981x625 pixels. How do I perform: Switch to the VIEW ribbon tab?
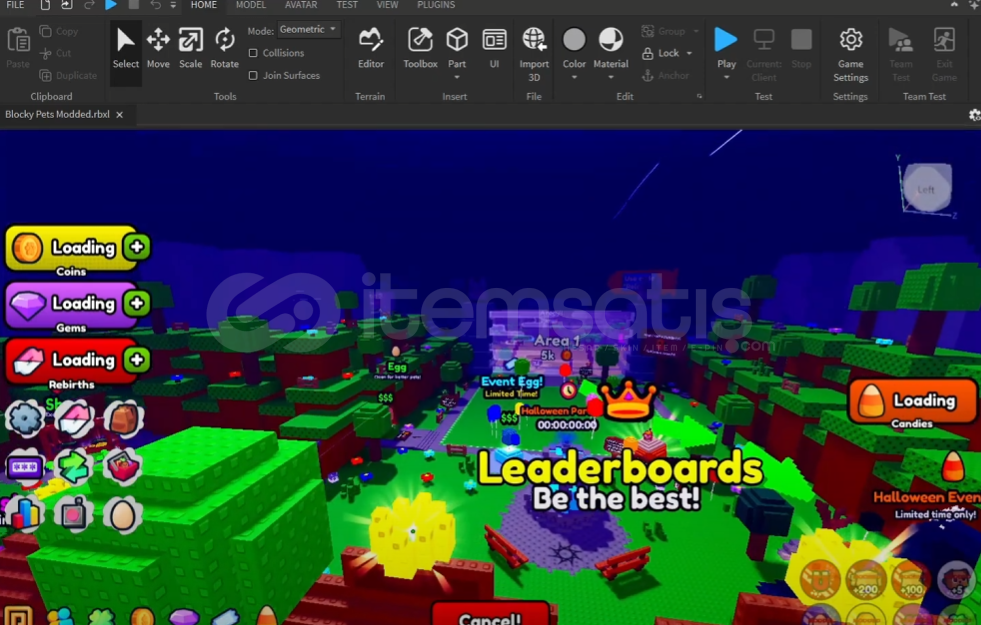(387, 5)
